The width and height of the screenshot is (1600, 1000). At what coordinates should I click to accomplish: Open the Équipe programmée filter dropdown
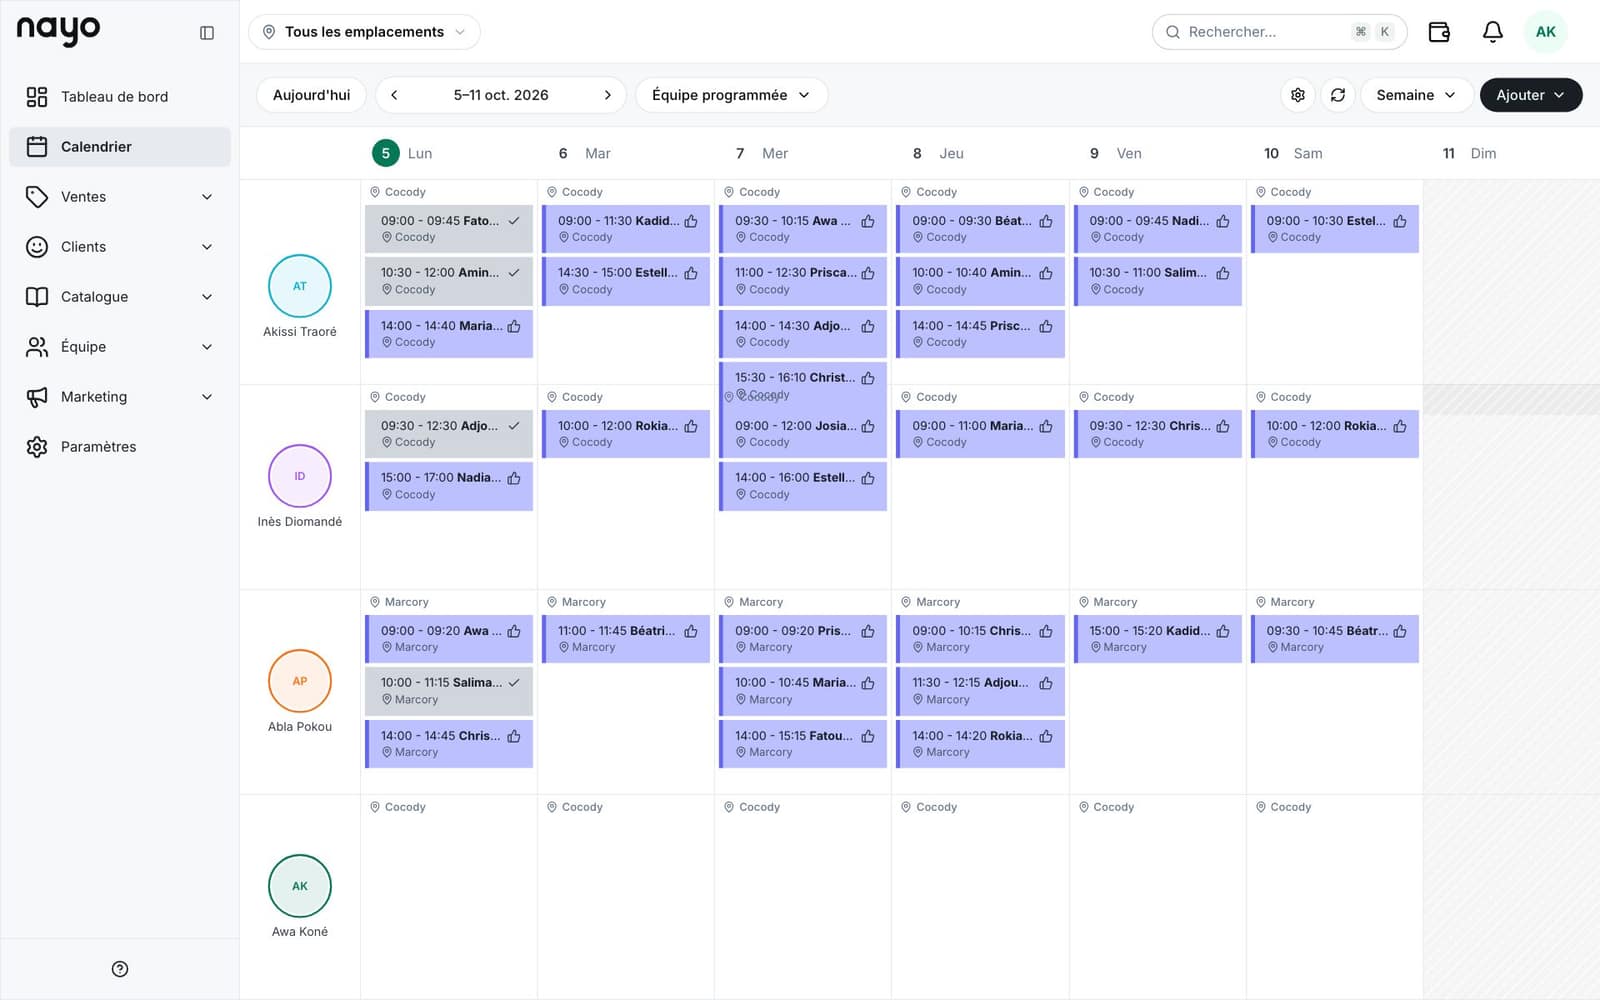[x=731, y=95]
